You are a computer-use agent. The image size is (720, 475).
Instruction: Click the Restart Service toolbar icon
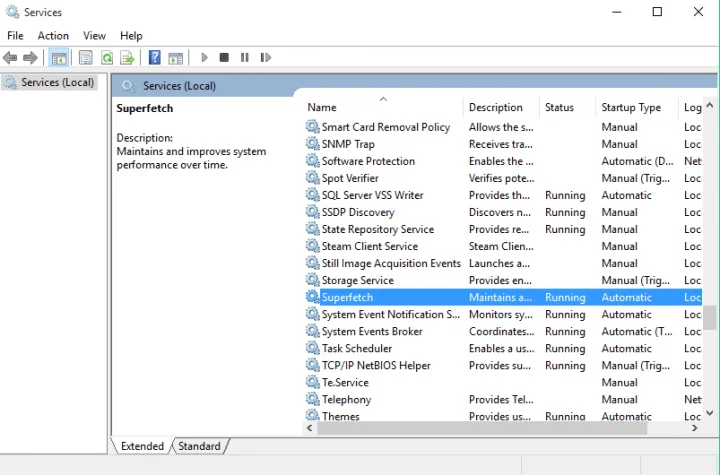point(264,58)
